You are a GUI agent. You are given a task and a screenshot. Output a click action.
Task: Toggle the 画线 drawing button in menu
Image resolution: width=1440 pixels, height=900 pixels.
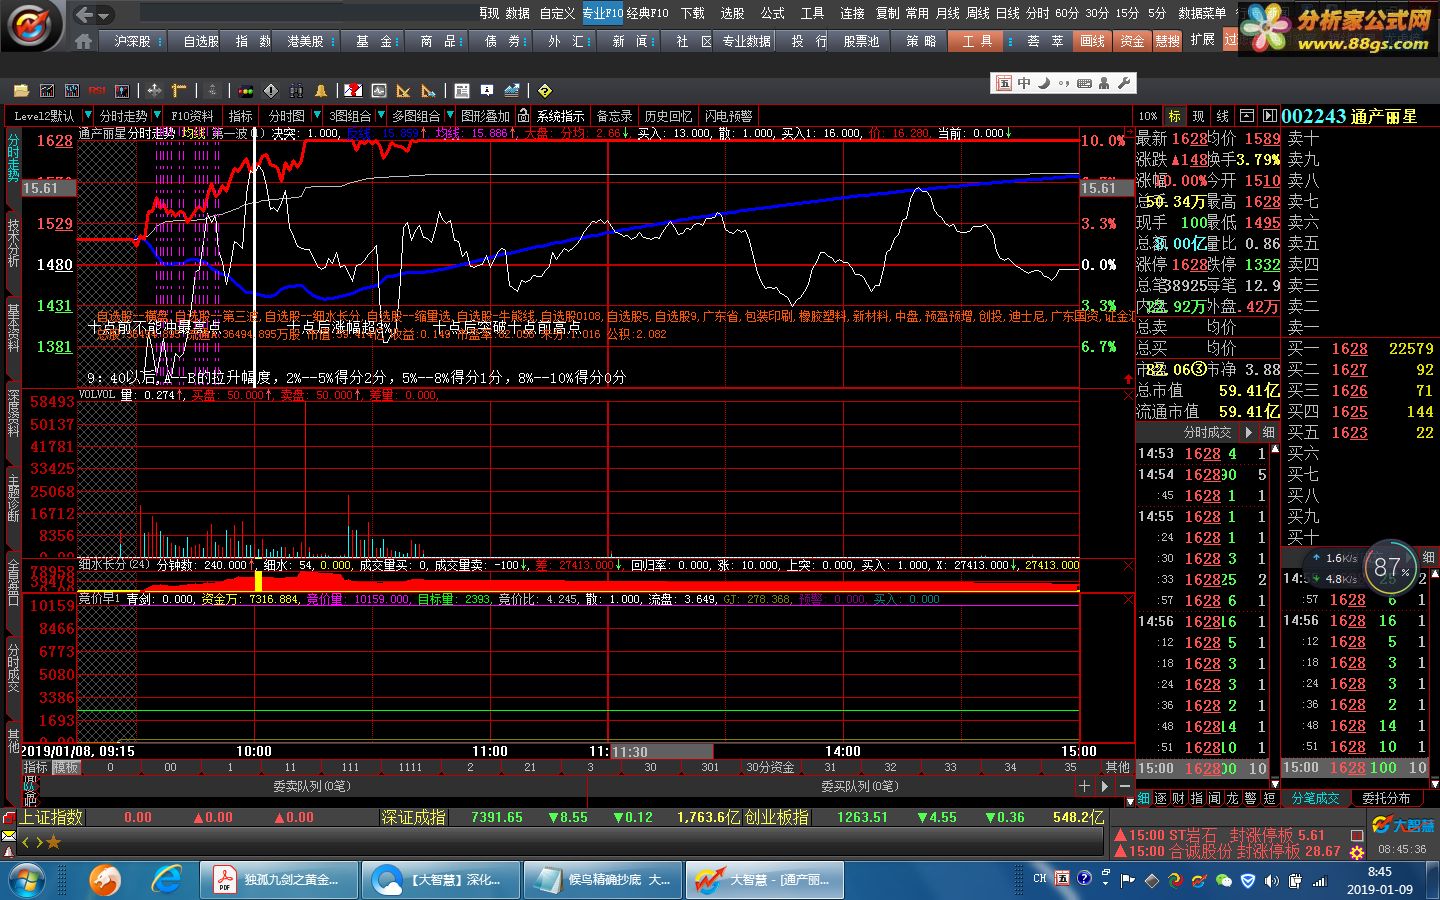(x=1093, y=41)
